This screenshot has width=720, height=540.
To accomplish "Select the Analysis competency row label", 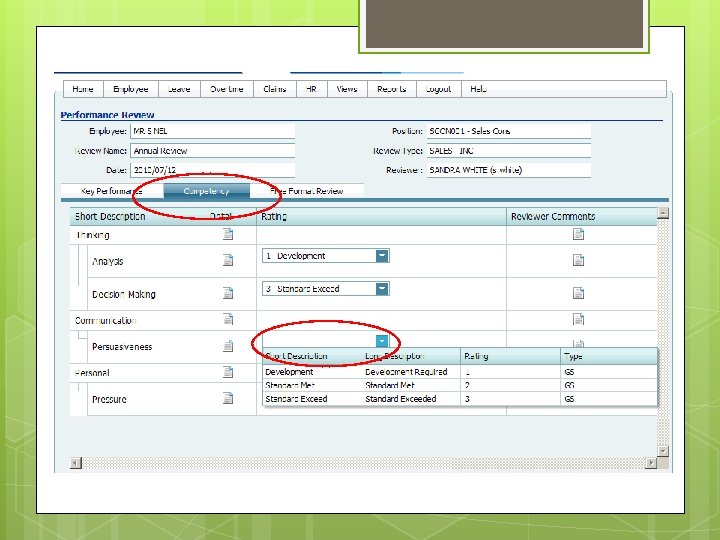I will (108, 261).
